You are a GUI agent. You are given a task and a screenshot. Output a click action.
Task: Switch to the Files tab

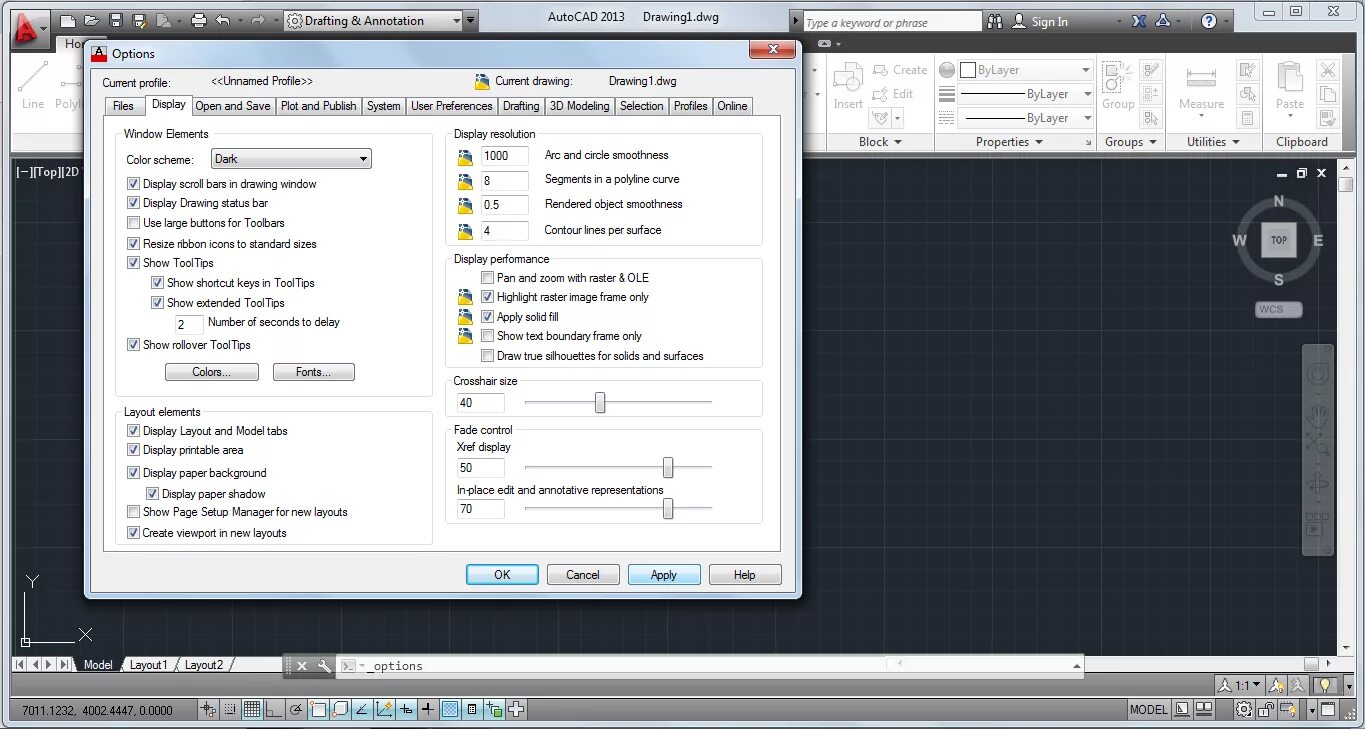123,106
